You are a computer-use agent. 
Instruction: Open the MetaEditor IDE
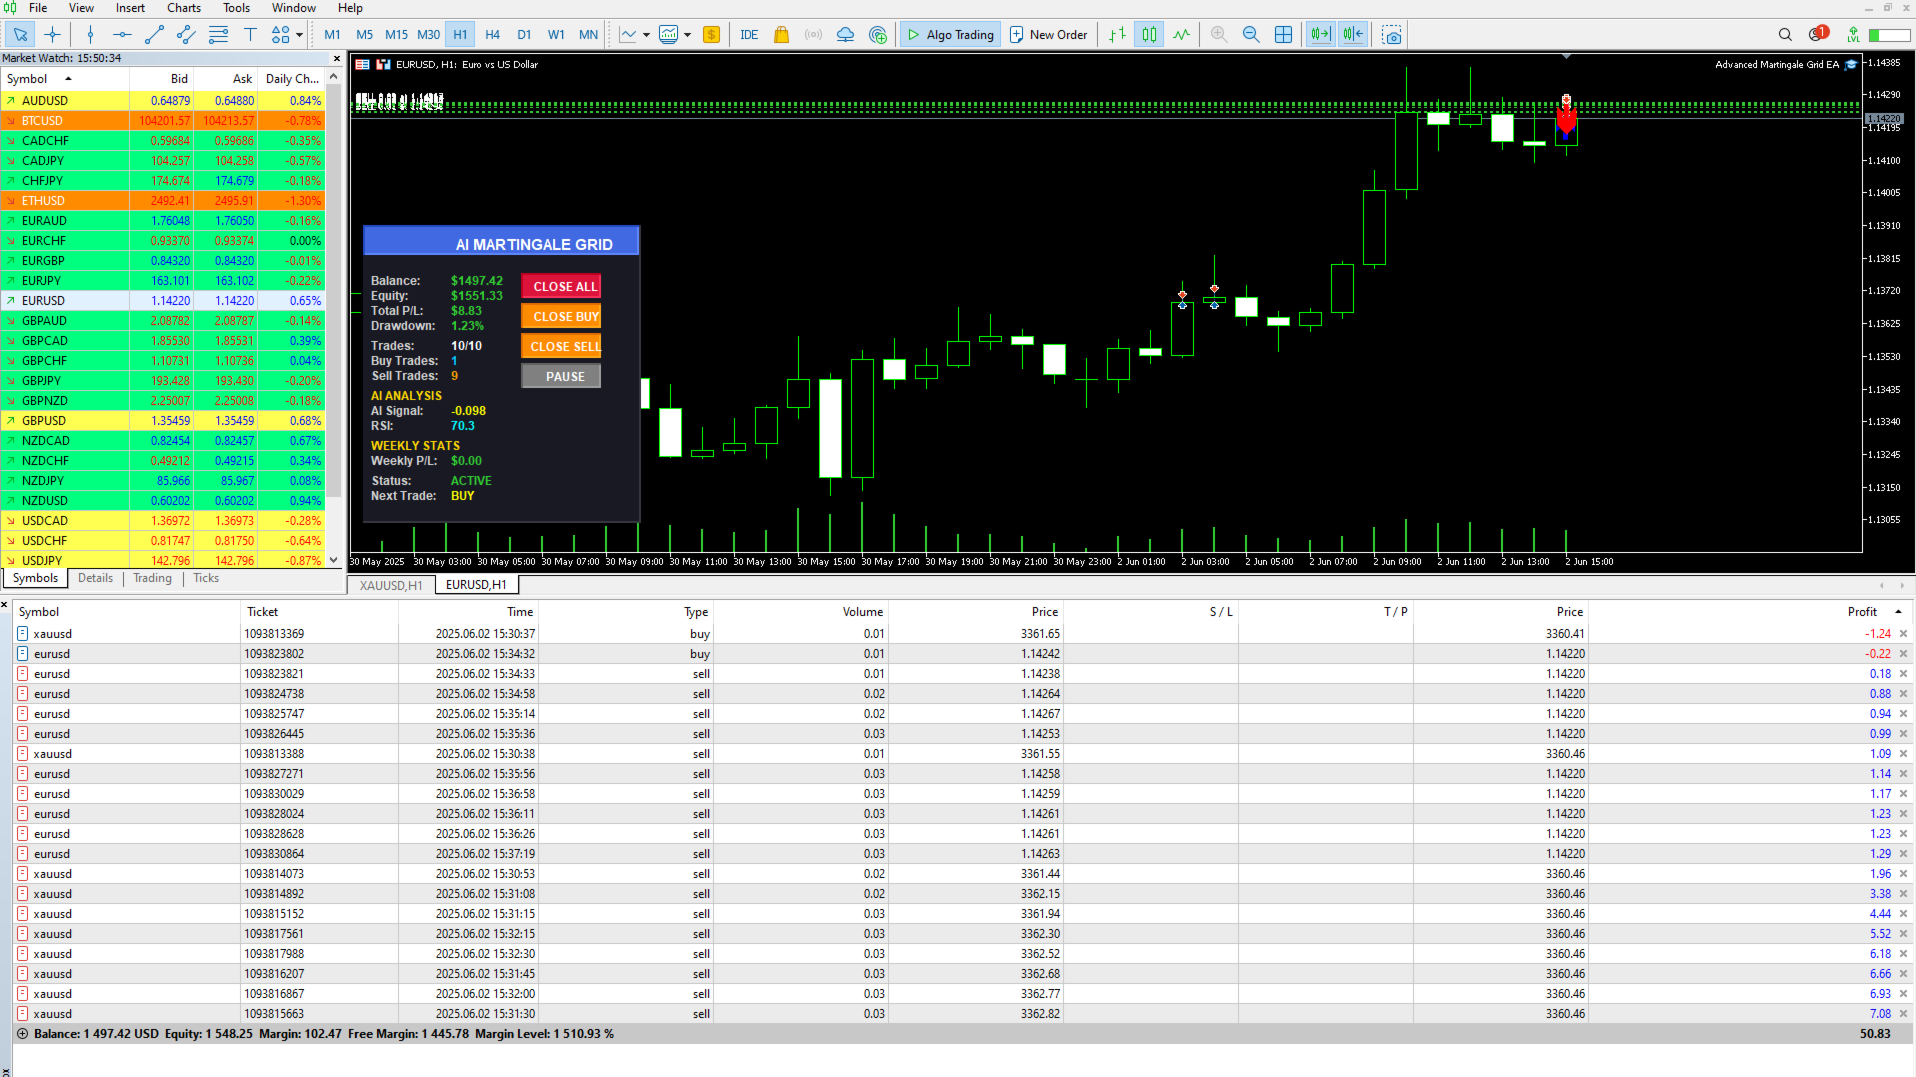click(x=749, y=34)
